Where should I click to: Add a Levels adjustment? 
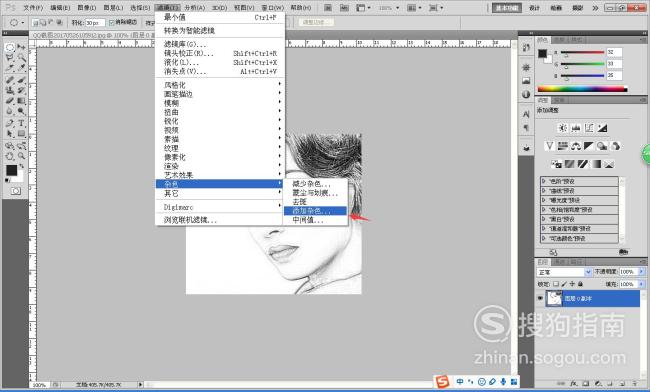pyautogui.click(x=575, y=128)
